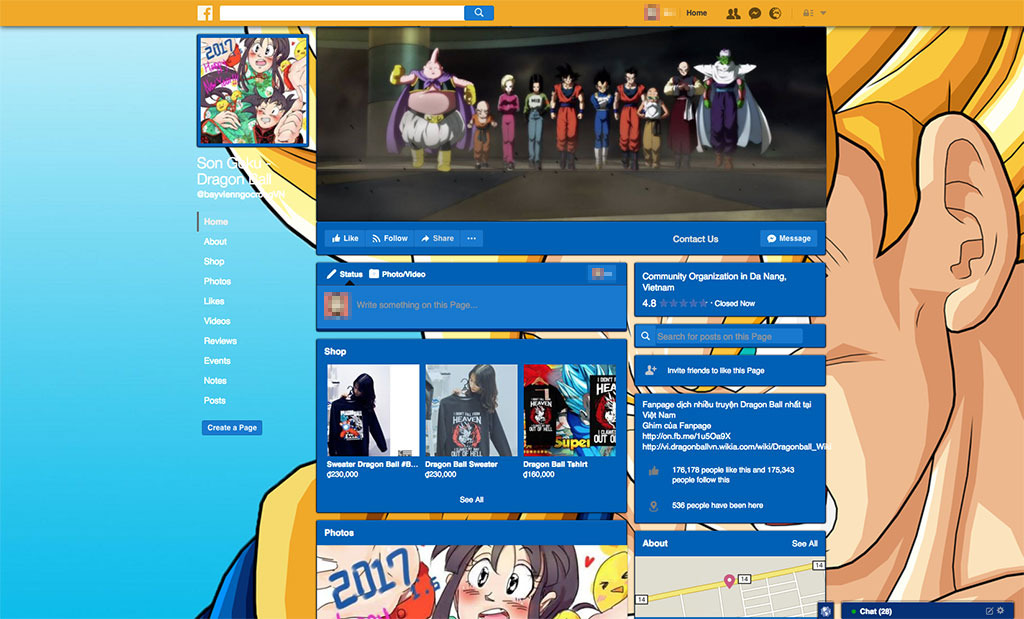Screen dimensions: 1024x619
Task: Open the three-dot more actions menu
Action: [472, 238]
